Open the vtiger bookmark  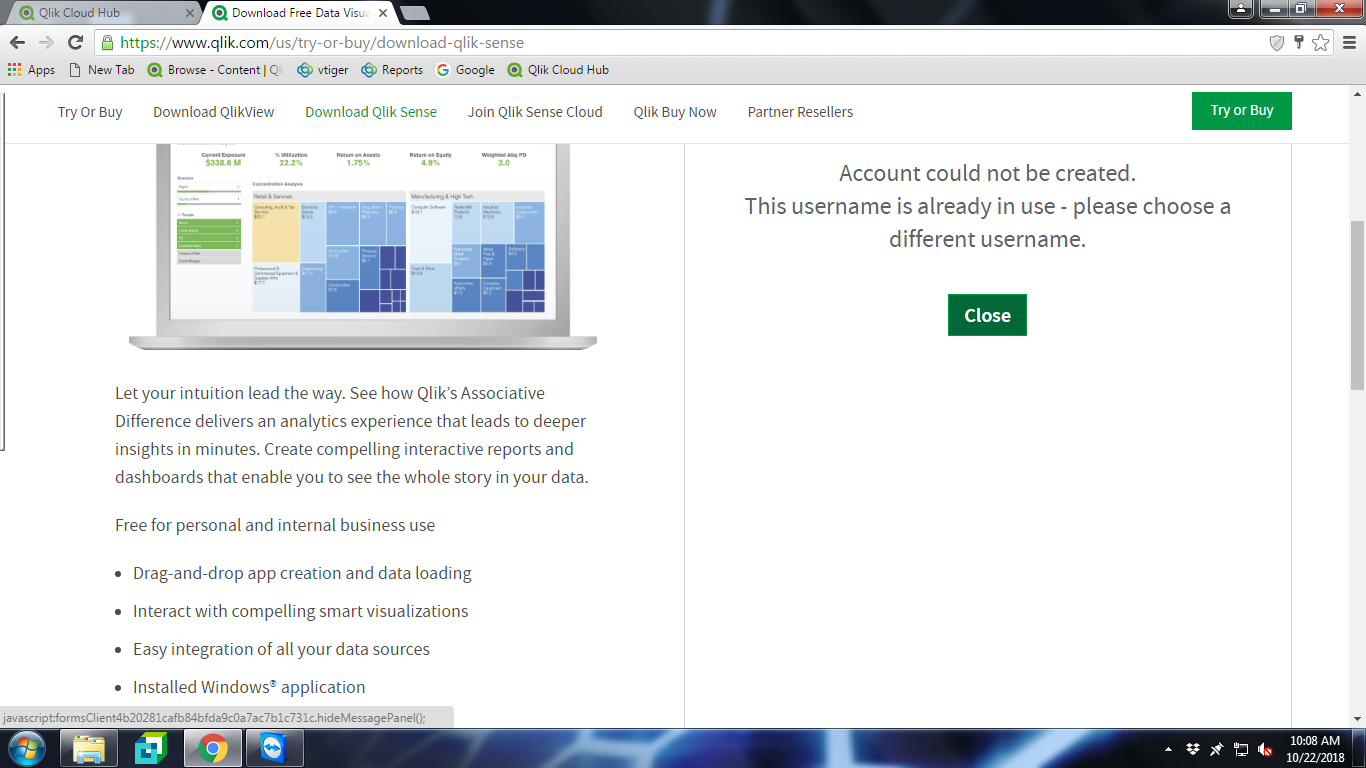[323, 70]
